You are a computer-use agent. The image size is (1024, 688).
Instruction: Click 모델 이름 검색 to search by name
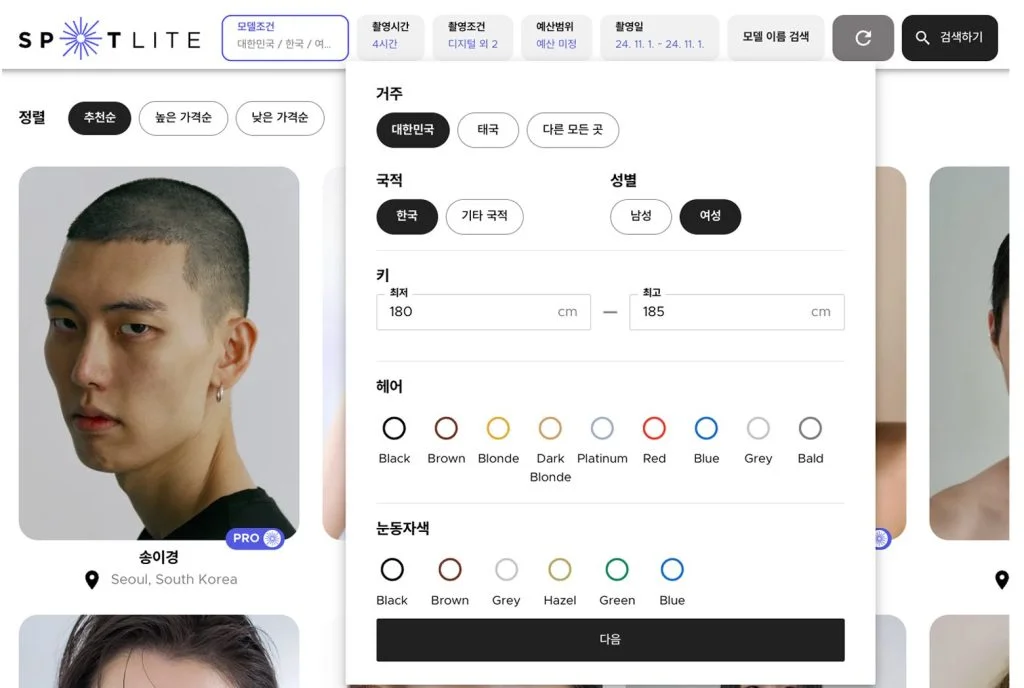click(x=775, y=36)
